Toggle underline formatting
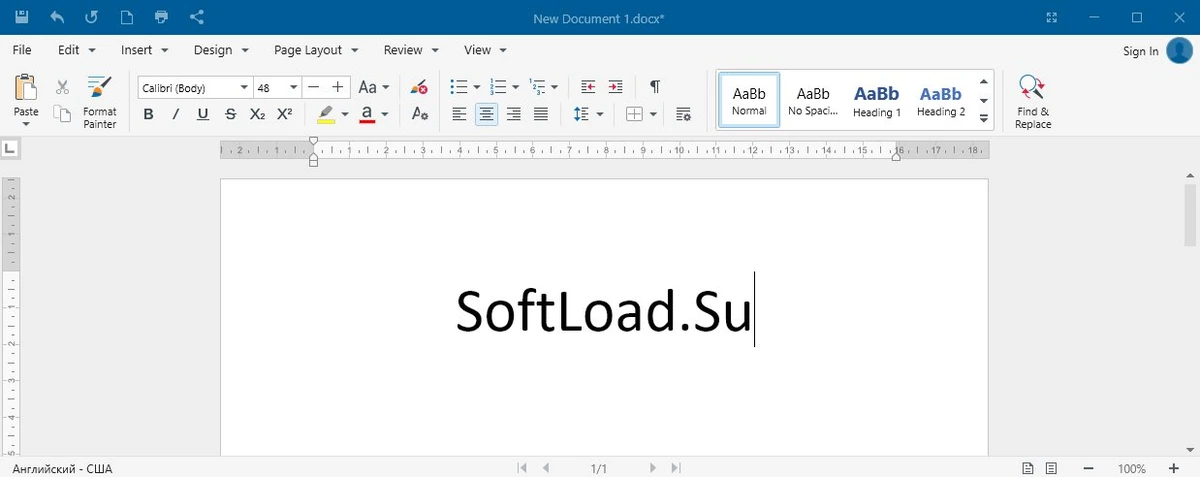Screen dimensions: 1200x477 pos(203,114)
